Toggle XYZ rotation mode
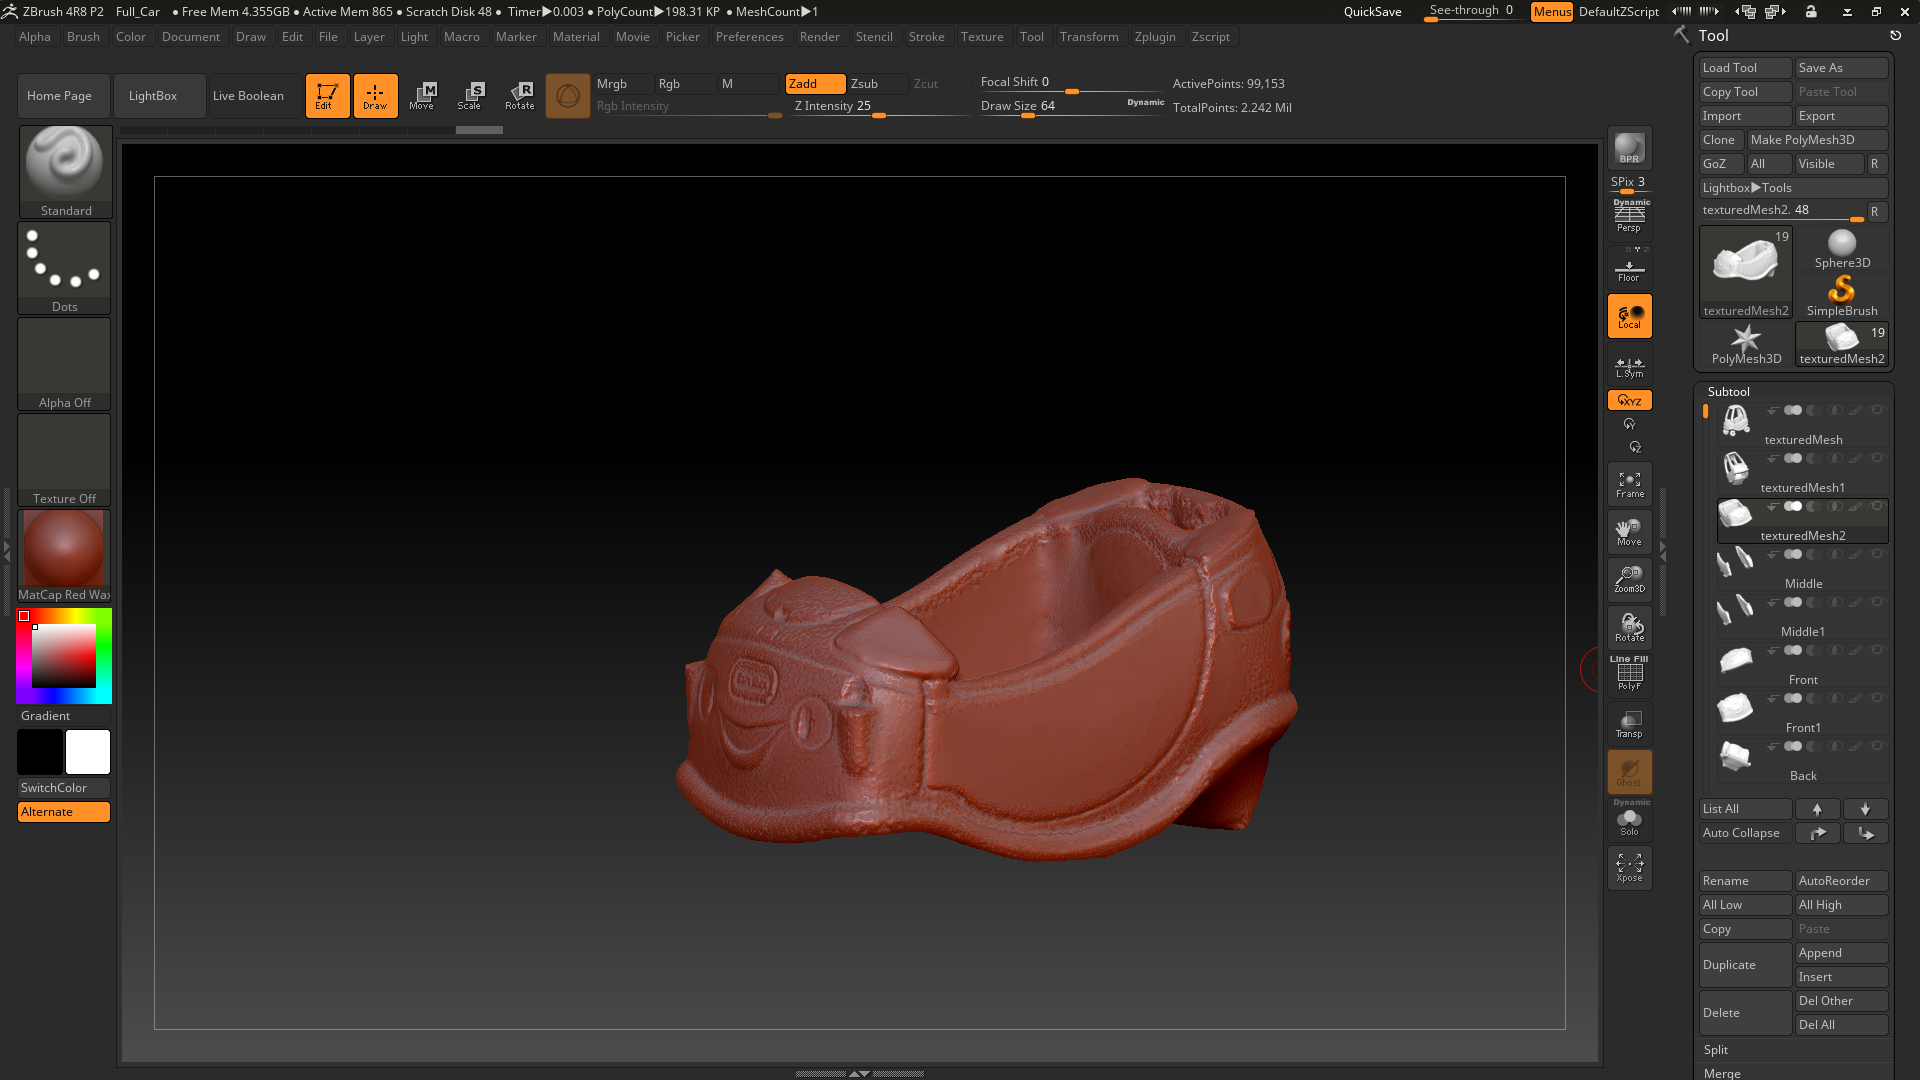 click(1629, 400)
